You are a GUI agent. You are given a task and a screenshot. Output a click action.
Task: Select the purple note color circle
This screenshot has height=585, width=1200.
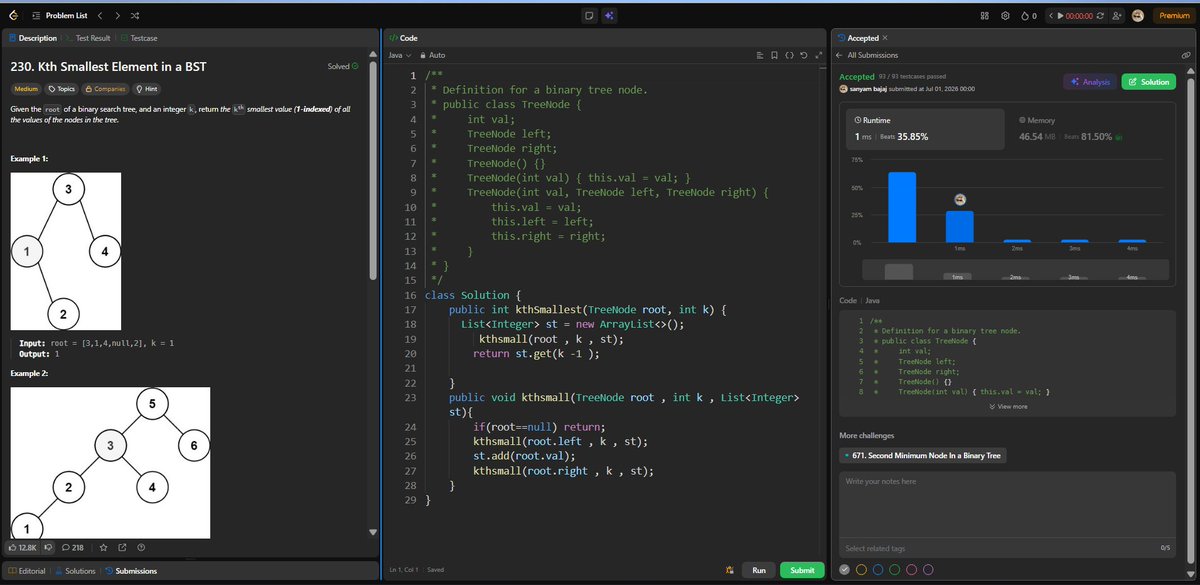pos(927,569)
